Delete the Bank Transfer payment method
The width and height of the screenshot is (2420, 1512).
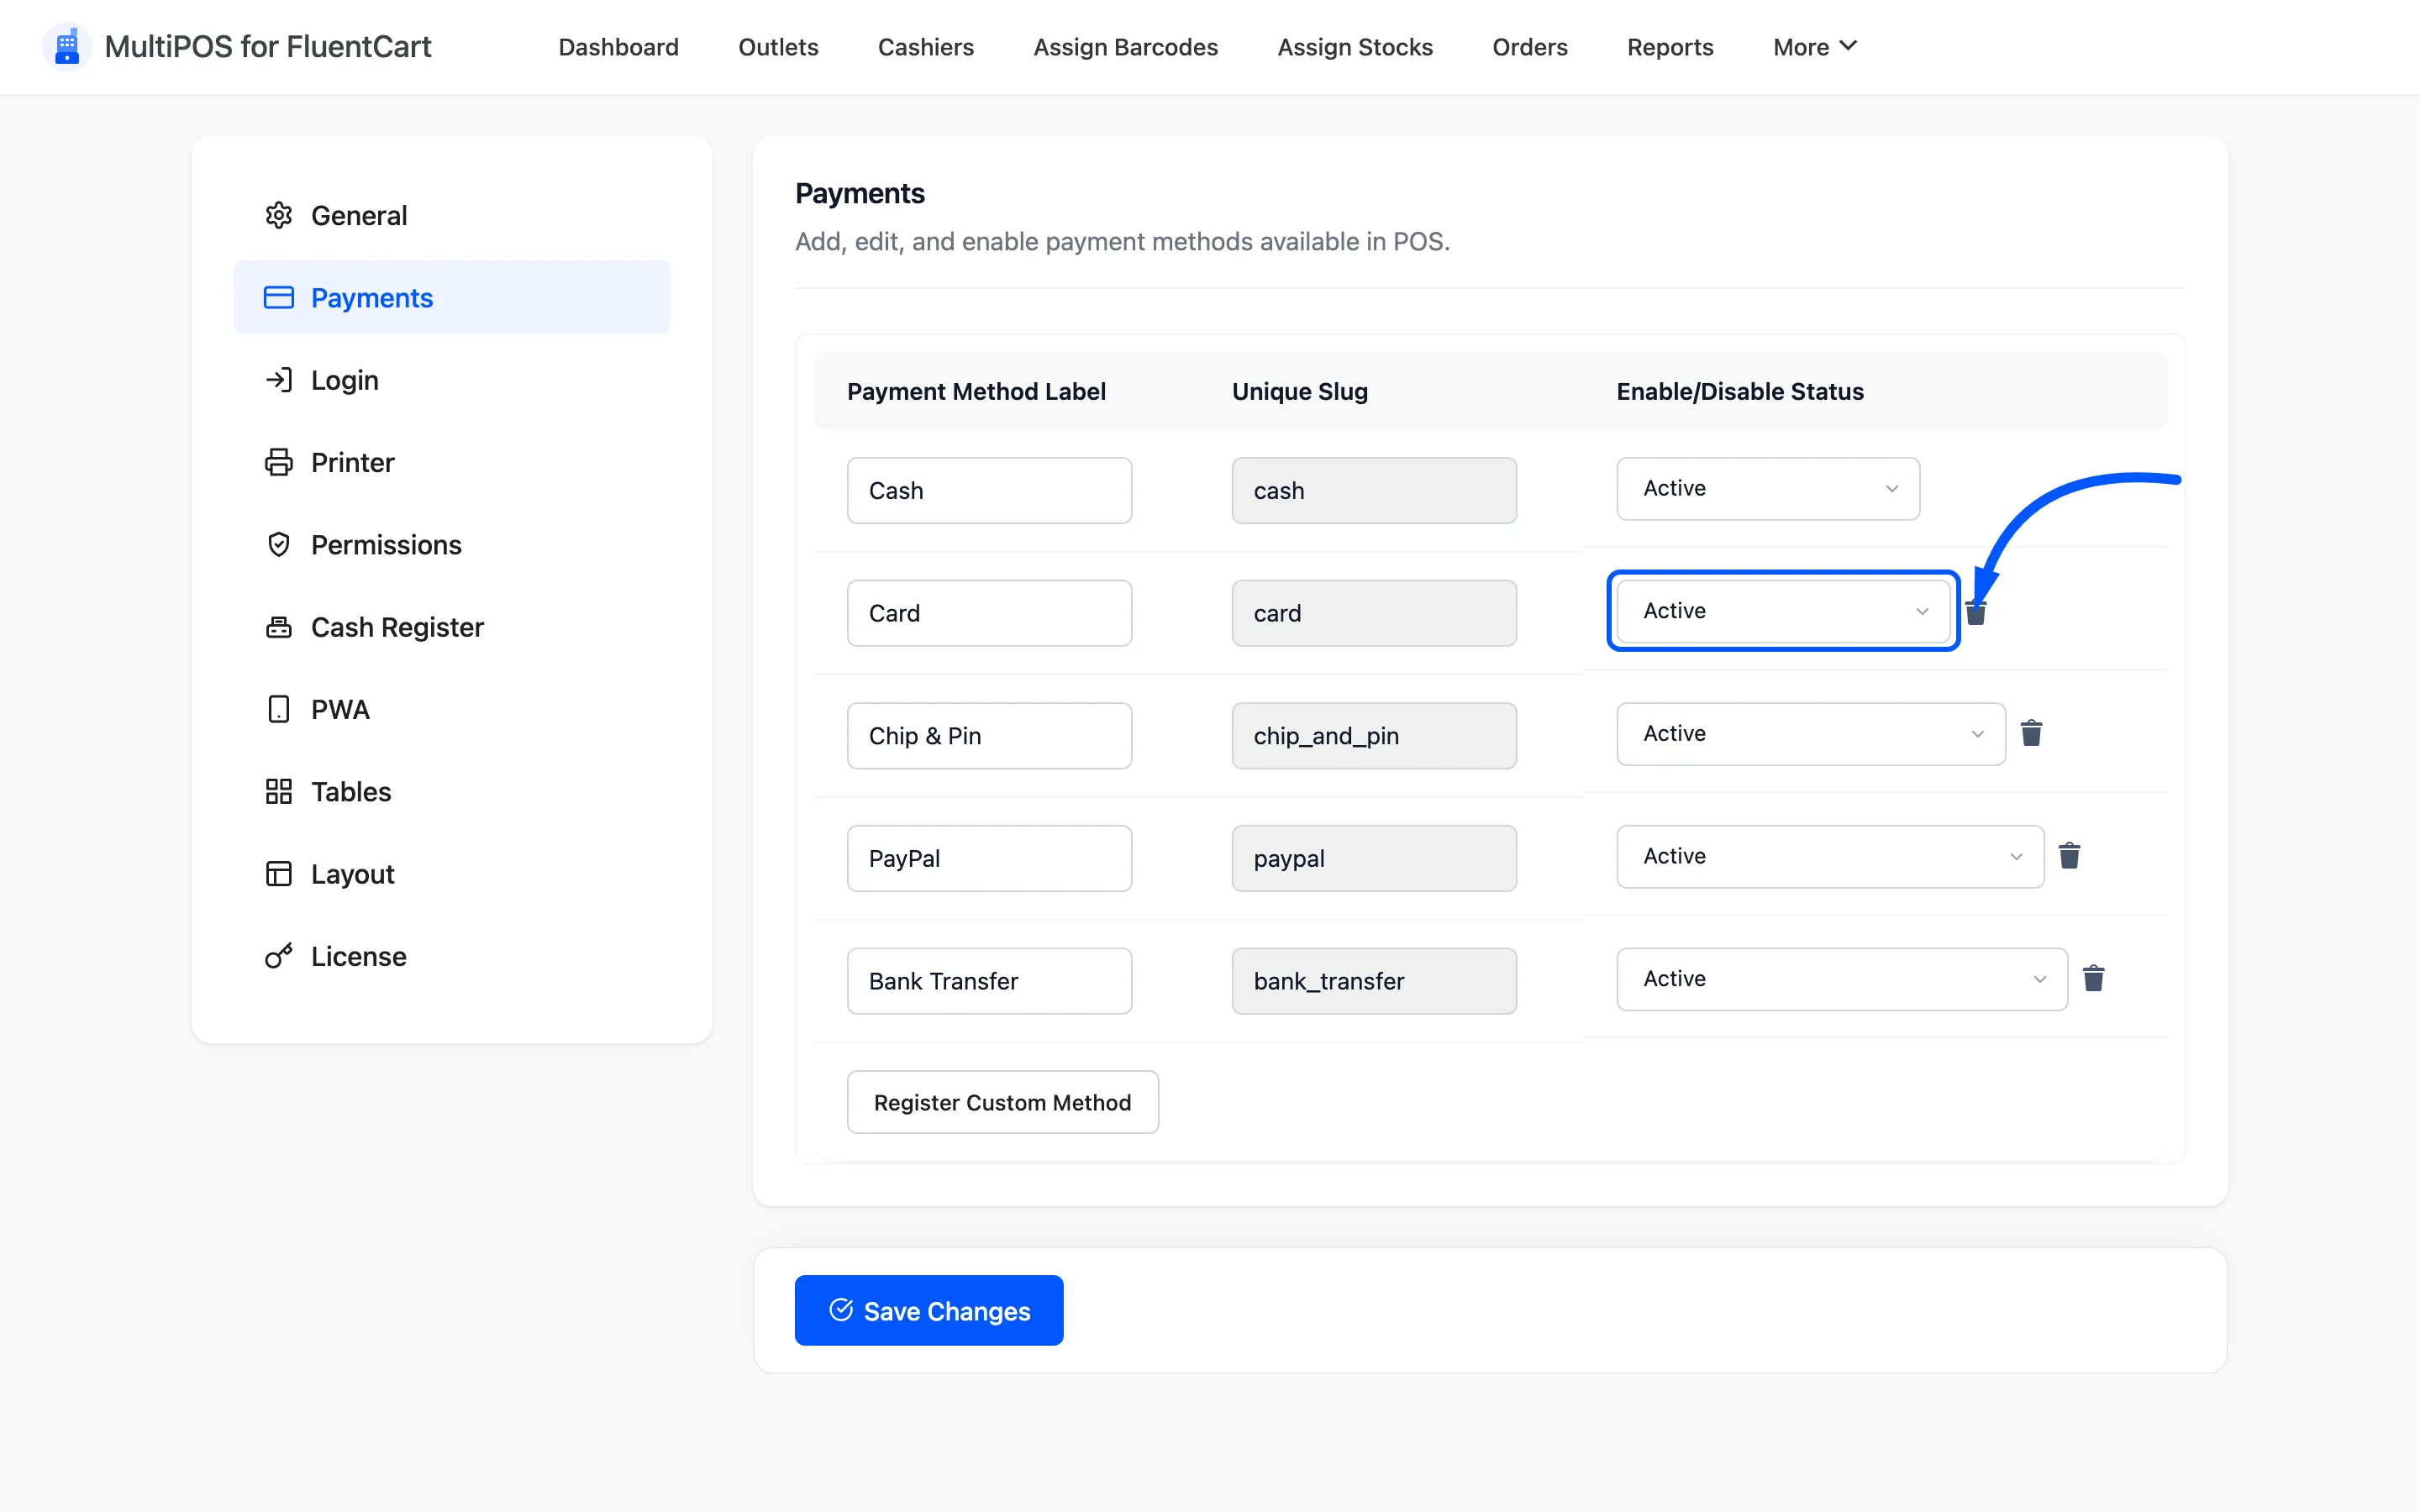(2093, 978)
